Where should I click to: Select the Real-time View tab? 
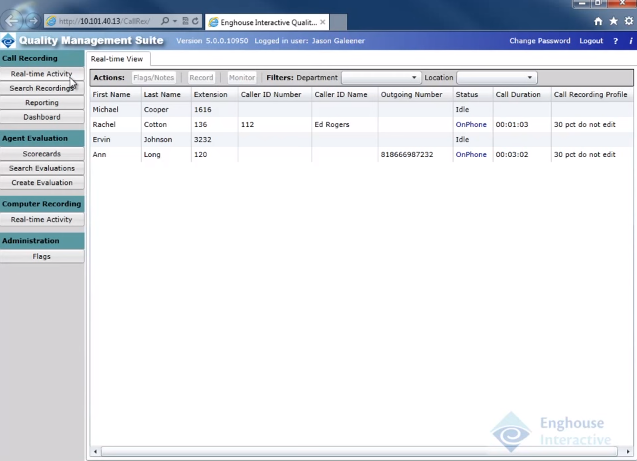click(x=117, y=59)
